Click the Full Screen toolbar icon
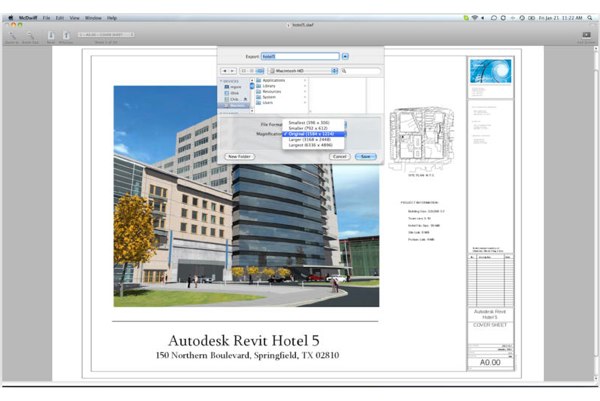This screenshot has height=401, width=600. point(586,35)
